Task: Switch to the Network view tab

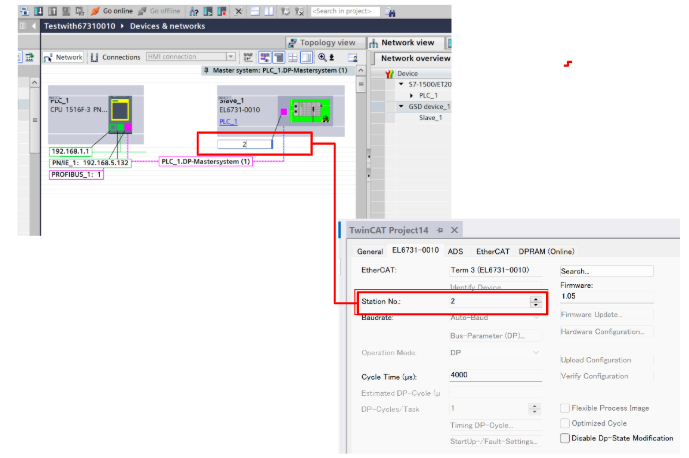Action: click(x=406, y=43)
